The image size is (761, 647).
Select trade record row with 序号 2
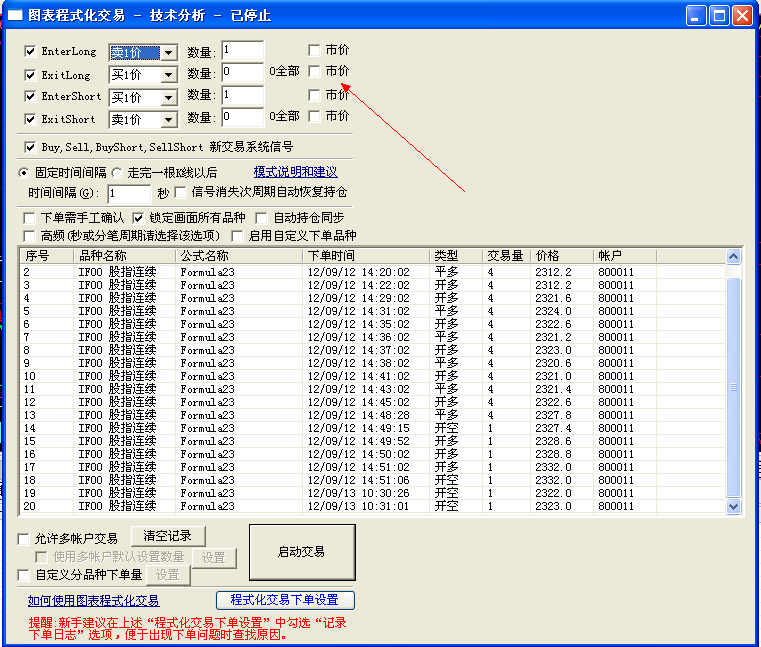point(373,272)
